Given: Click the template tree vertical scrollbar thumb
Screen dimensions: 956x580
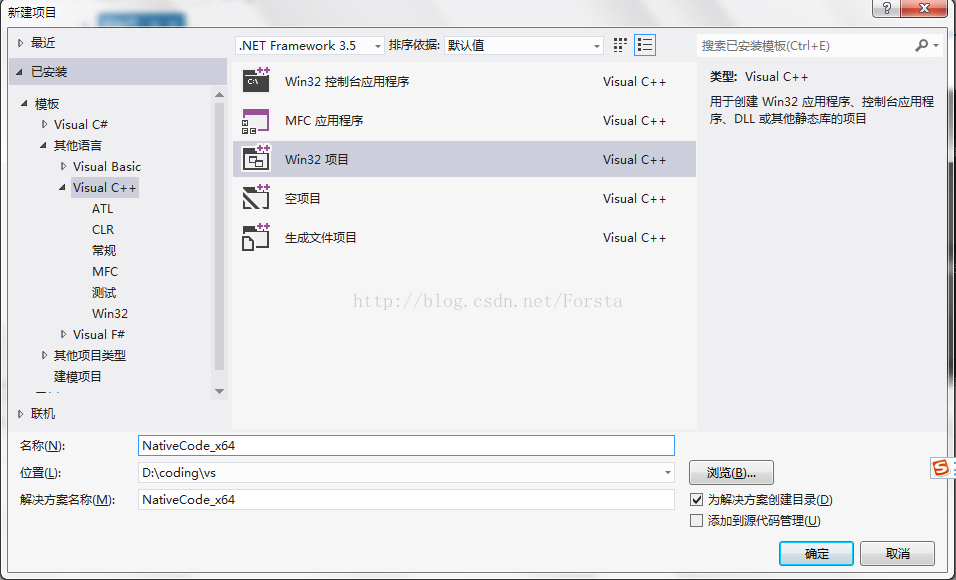Looking at the screenshot, I should 219,236.
